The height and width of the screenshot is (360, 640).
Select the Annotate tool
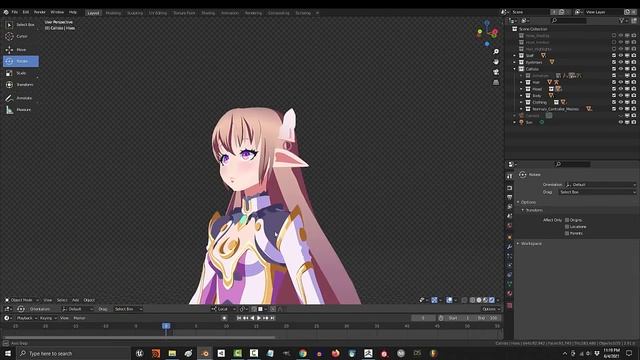(x=20, y=98)
